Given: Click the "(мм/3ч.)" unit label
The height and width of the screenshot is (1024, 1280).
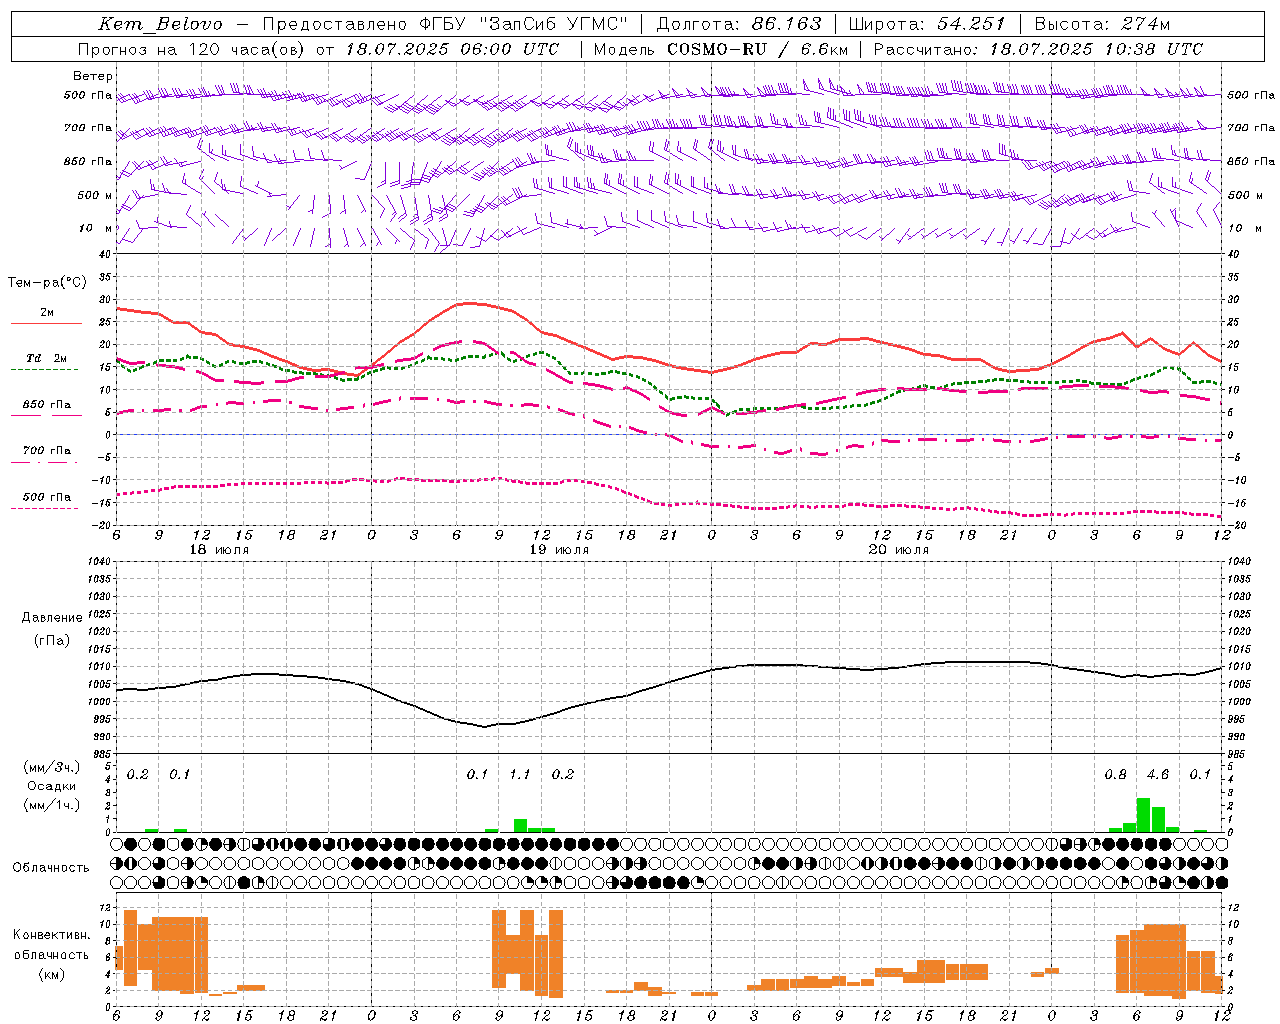Looking at the screenshot, I should click(52, 767).
